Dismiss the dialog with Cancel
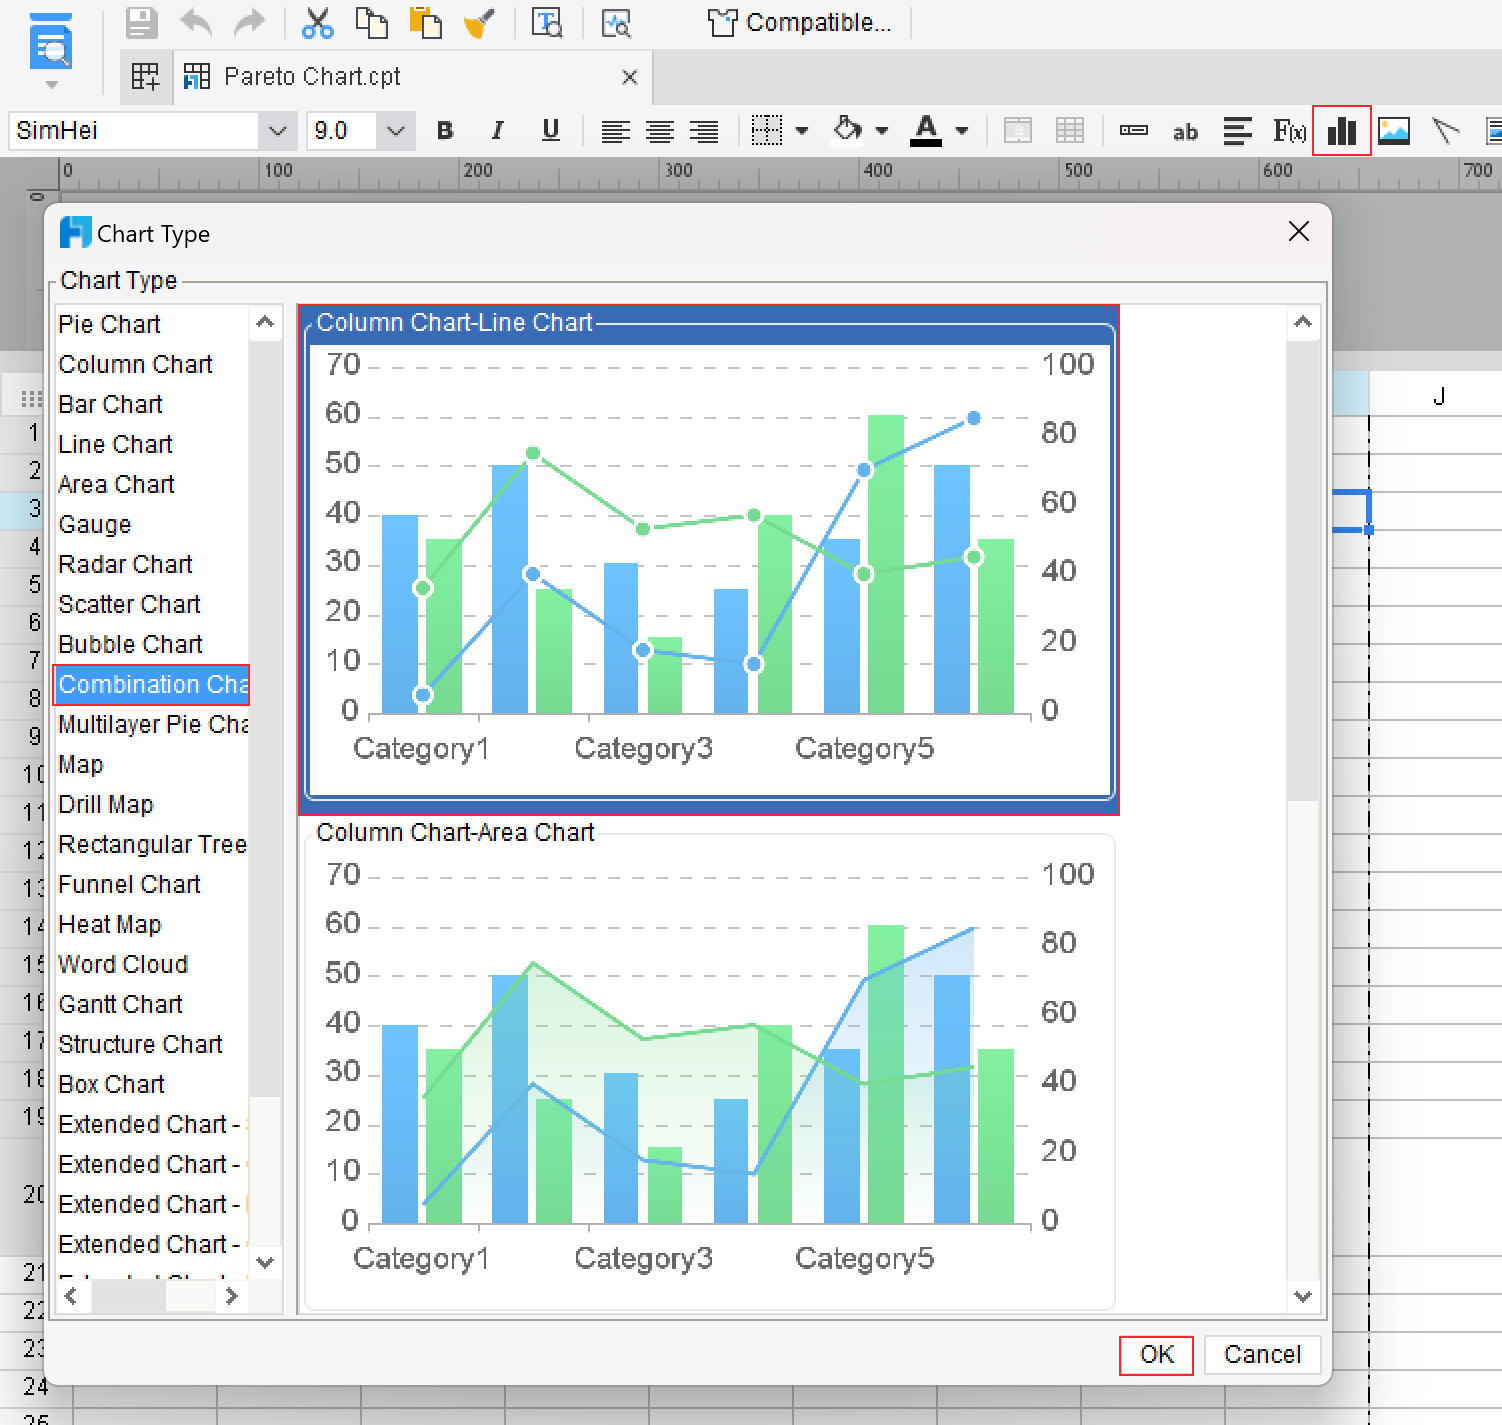The height and width of the screenshot is (1425, 1502). point(1262,1354)
